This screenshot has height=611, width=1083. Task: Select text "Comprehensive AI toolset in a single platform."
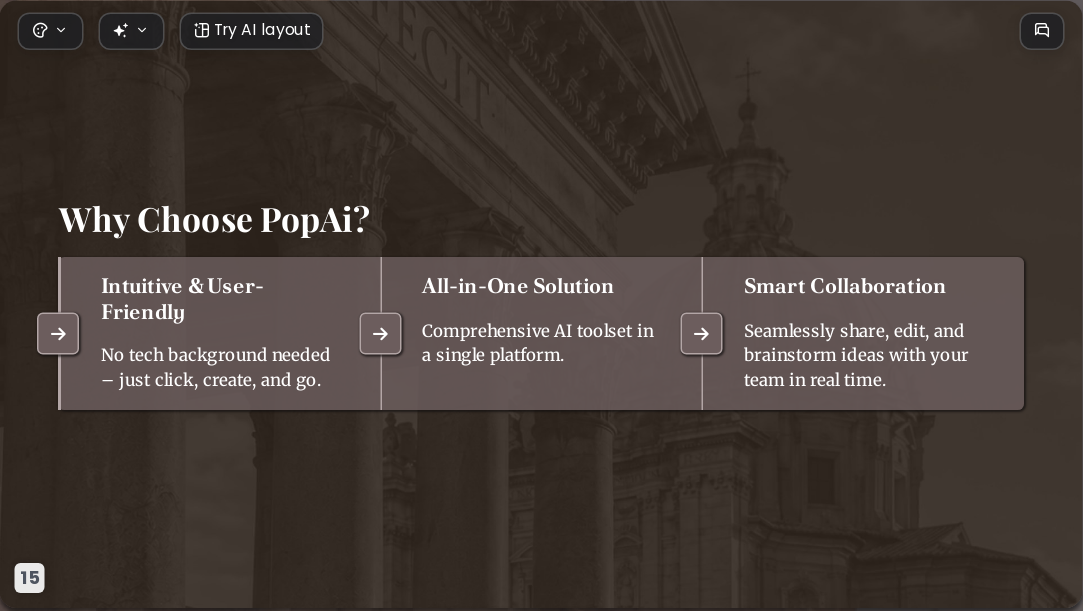[x=537, y=343]
